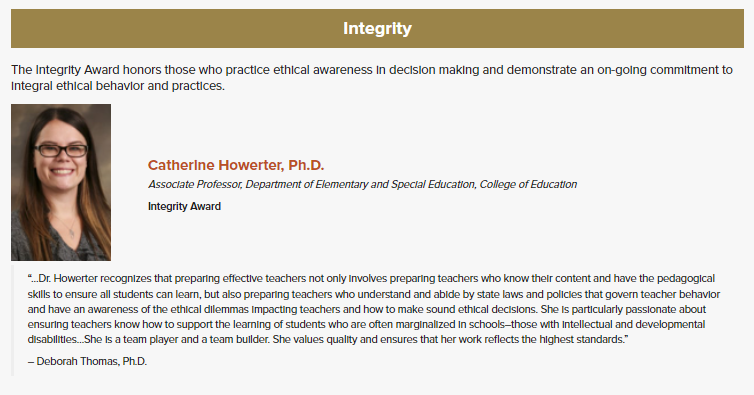
Task: Click the award recipient's portrait photo
Action: click(x=61, y=182)
